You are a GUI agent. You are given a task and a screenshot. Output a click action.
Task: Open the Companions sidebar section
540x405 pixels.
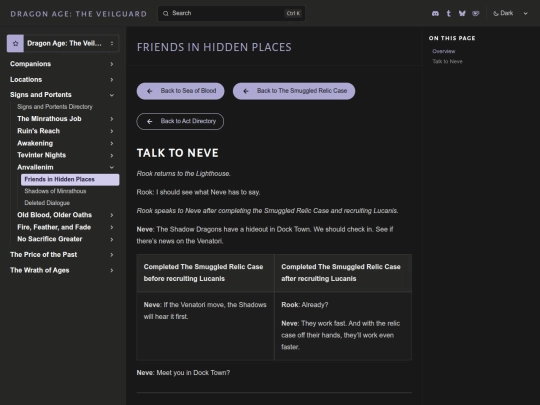coord(30,64)
